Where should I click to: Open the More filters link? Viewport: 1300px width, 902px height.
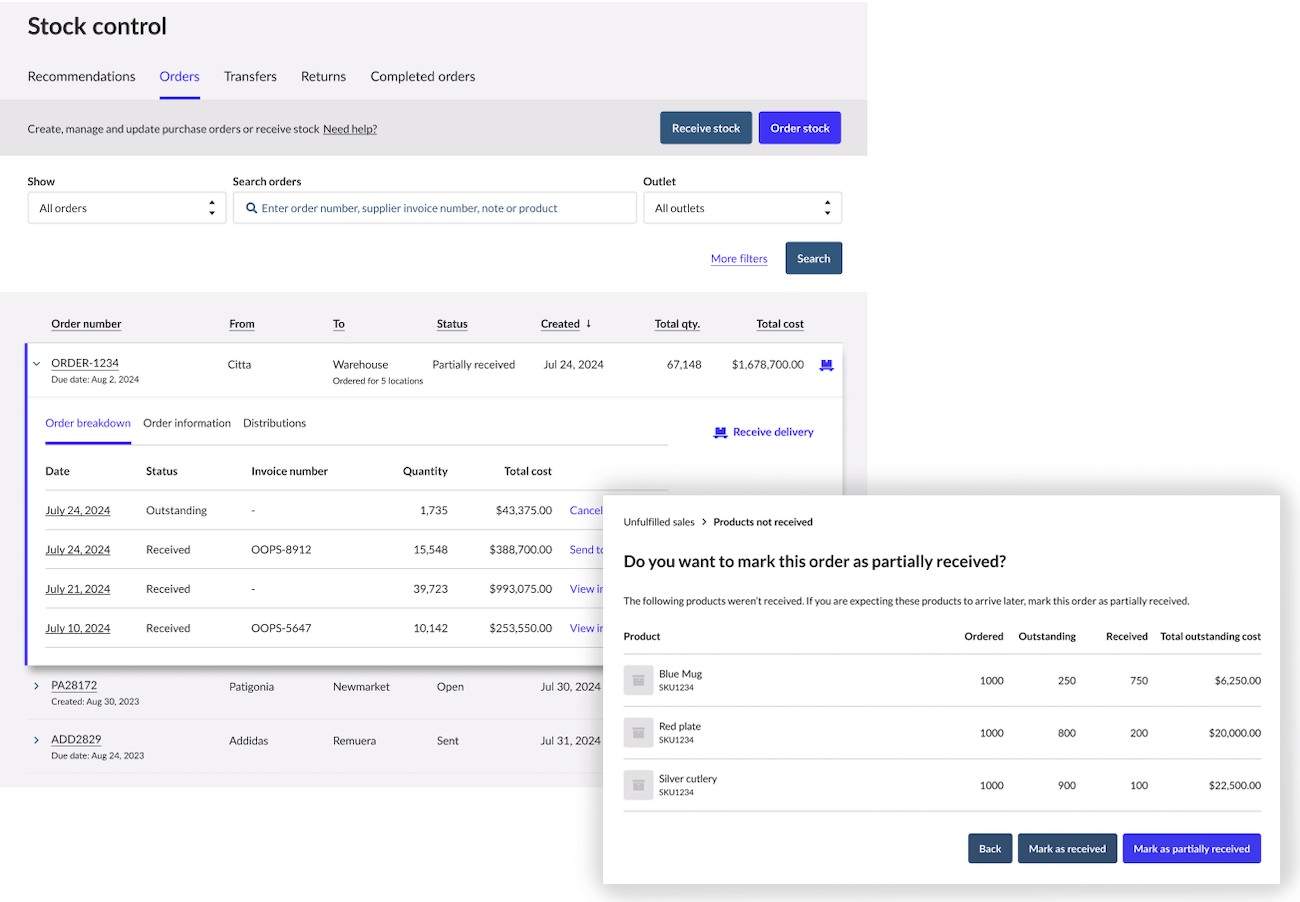tap(739, 259)
